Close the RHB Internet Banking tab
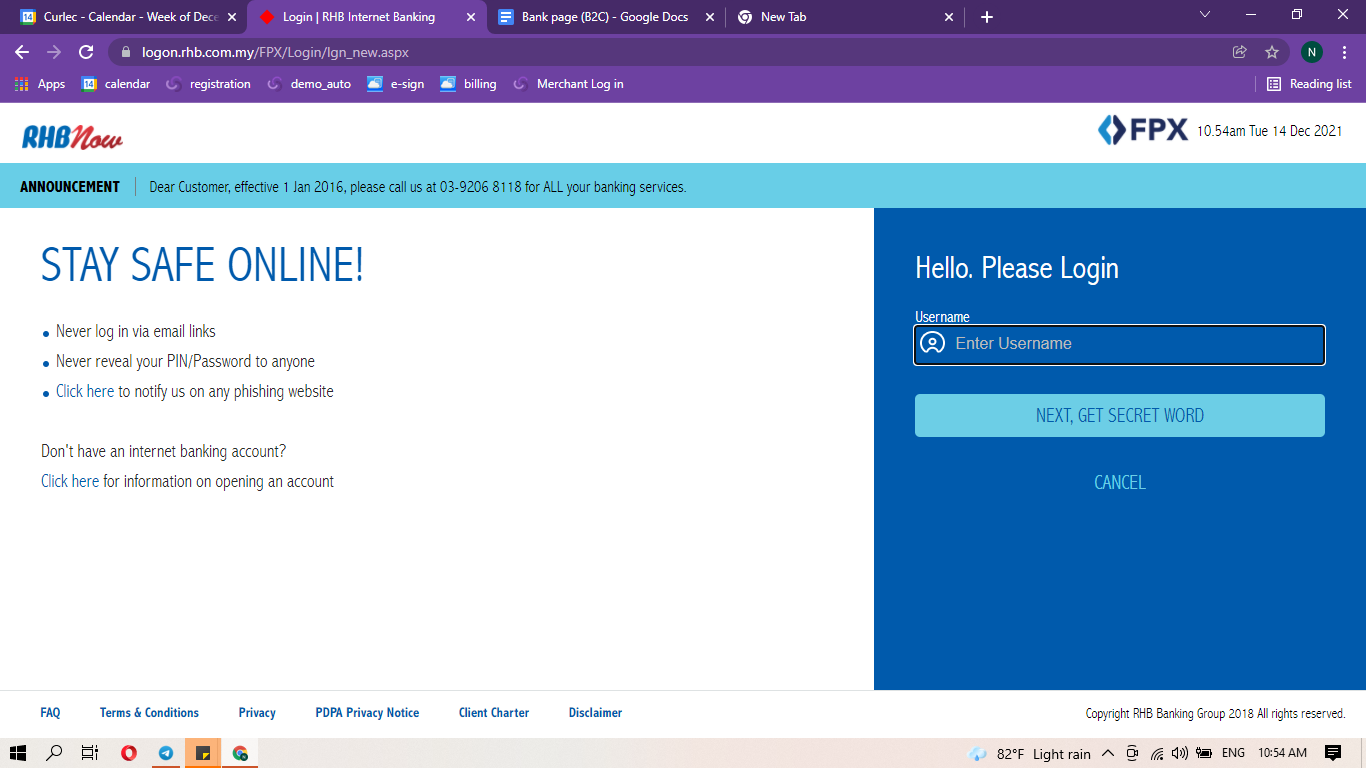Screen dimensions: 1366x768 (471, 17)
